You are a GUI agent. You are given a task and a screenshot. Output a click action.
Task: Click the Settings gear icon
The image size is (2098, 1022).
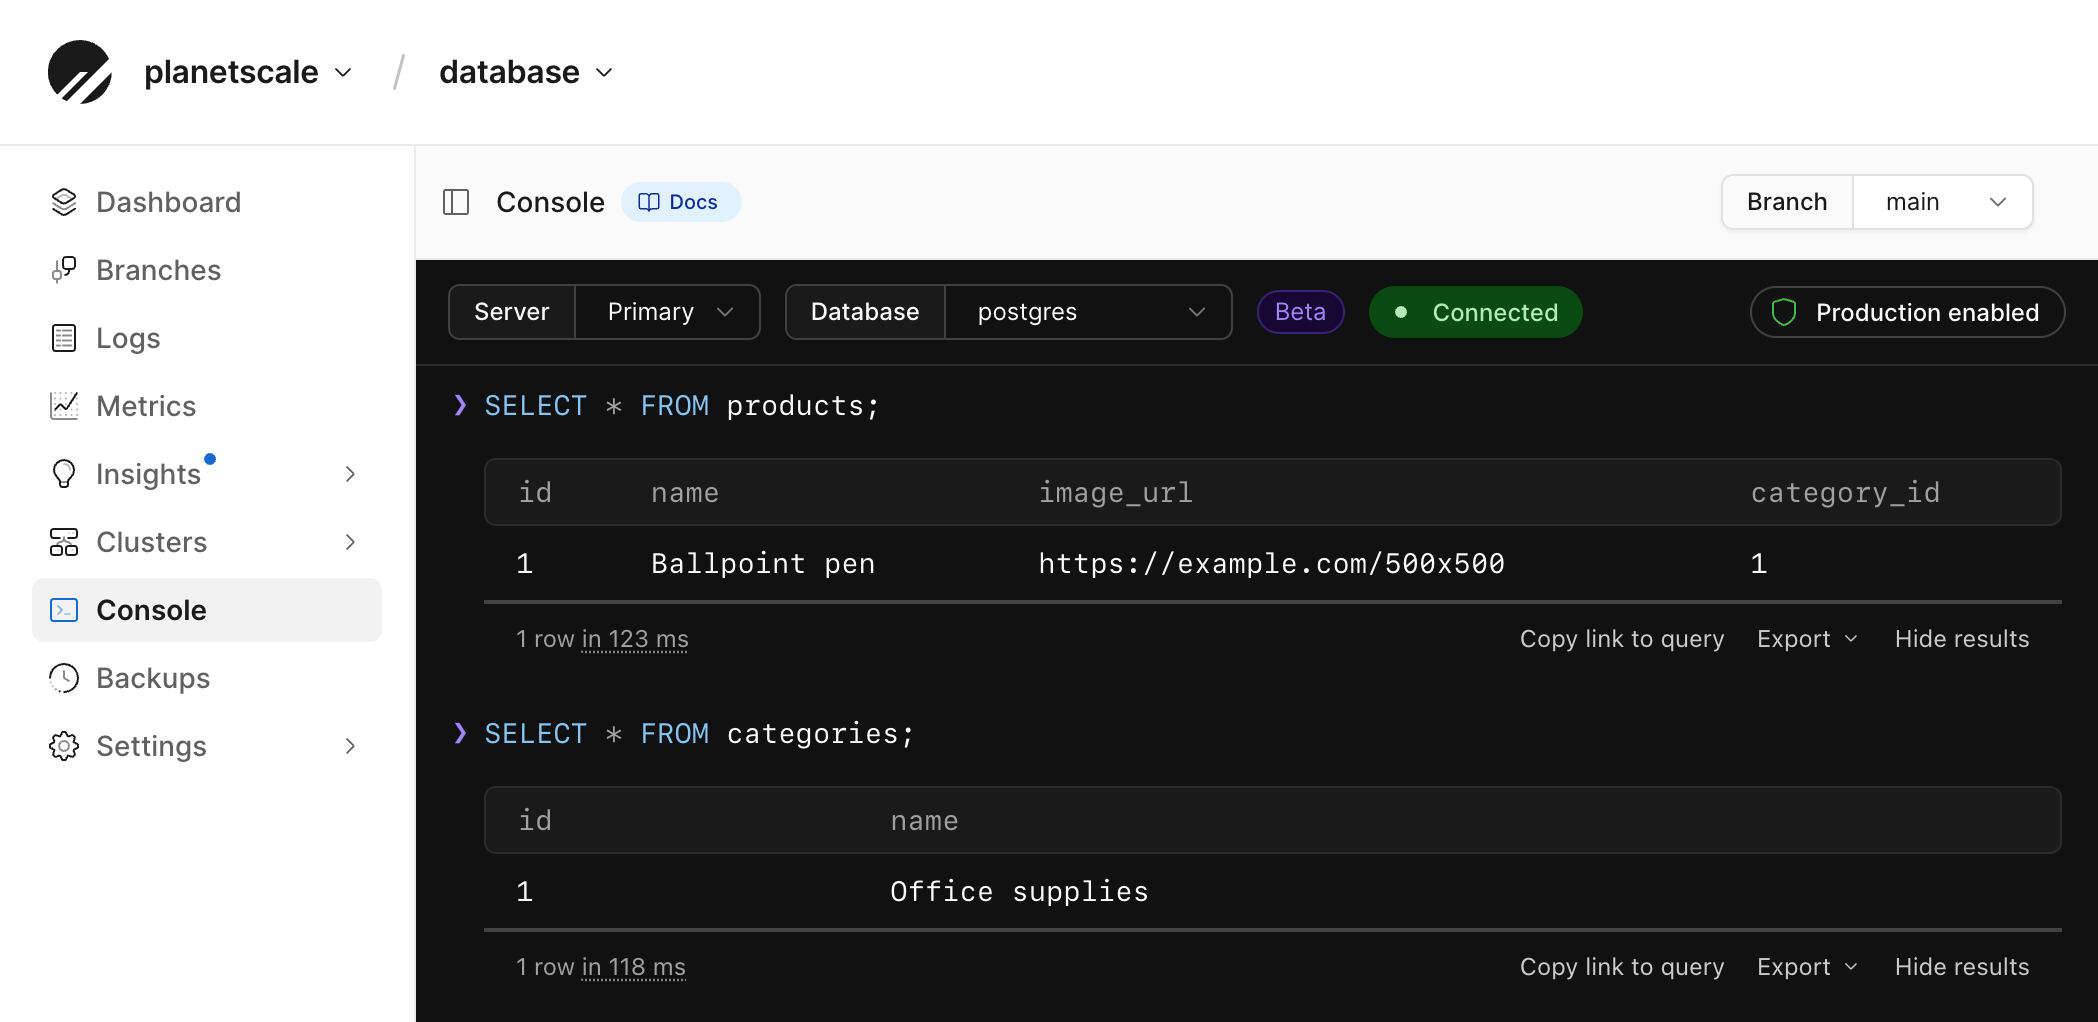click(64, 746)
